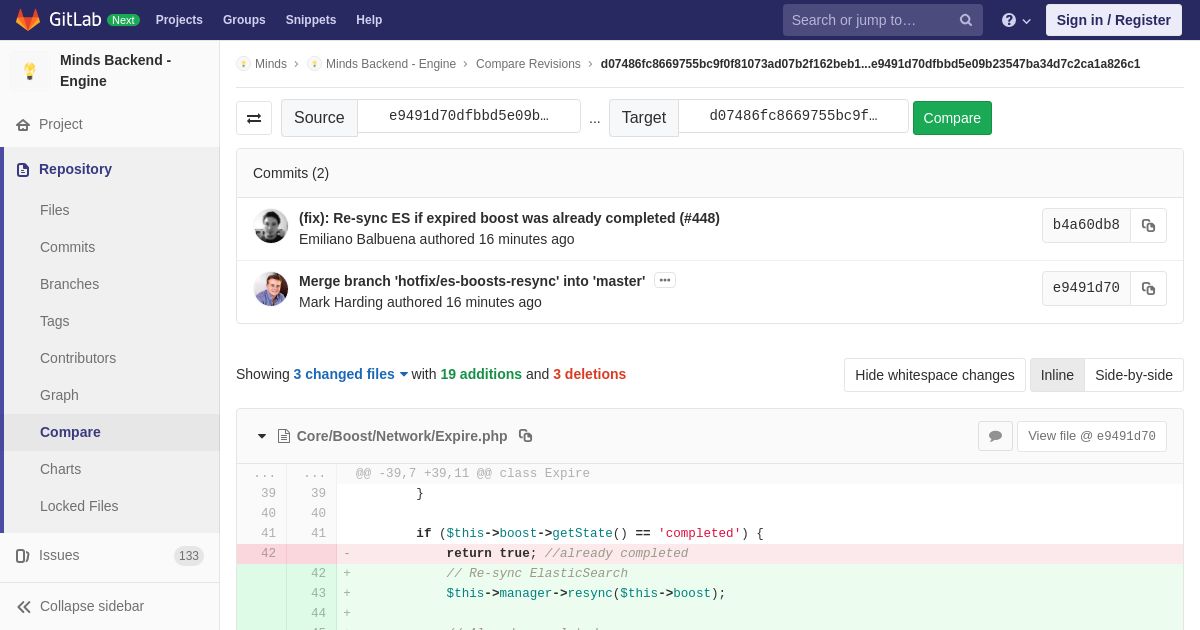1200x630 pixels.
Task: Open Merge branch hotfix/es-boosts-resync commit
Action: (x=472, y=281)
